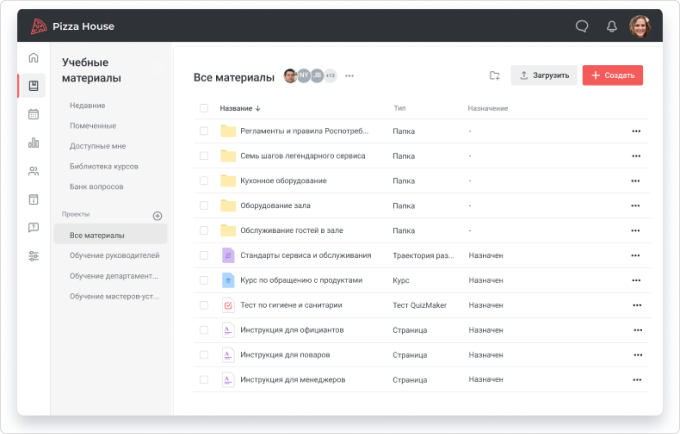This screenshot has height=434, width=680.
Task: Click the red Создать button
Action: (612, 75)
